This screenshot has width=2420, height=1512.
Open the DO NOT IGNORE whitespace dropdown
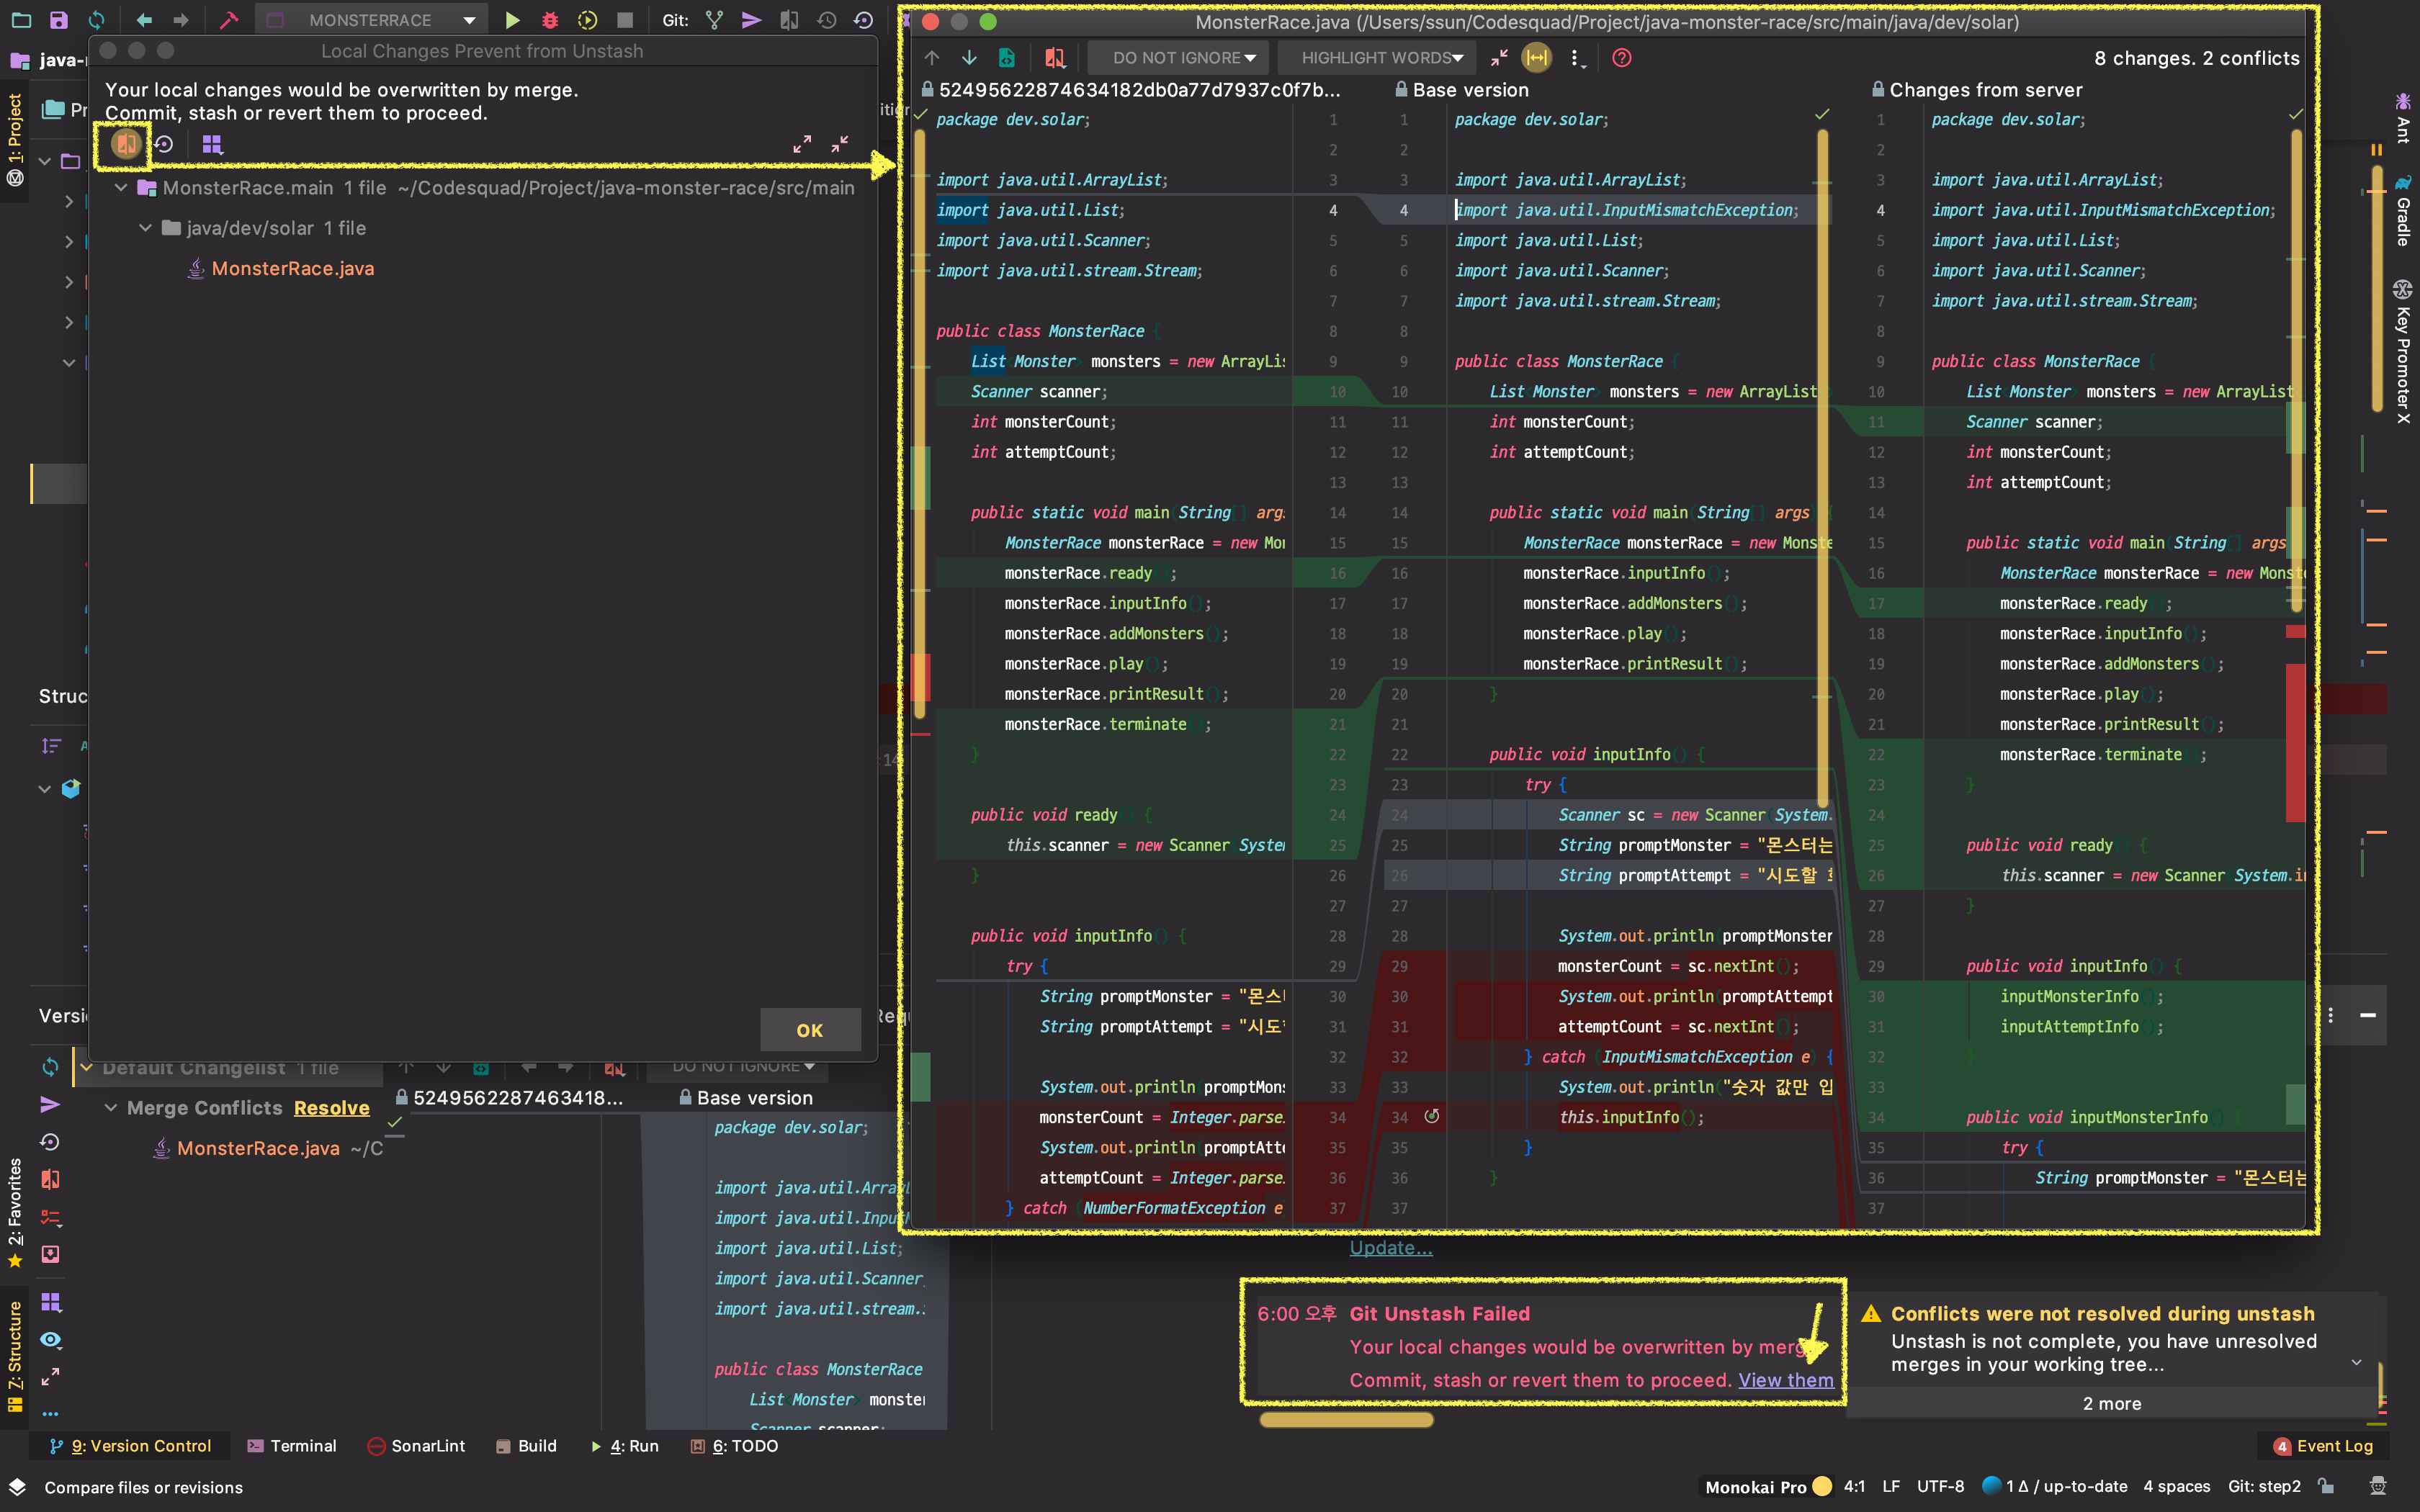tap(1181, 58)
